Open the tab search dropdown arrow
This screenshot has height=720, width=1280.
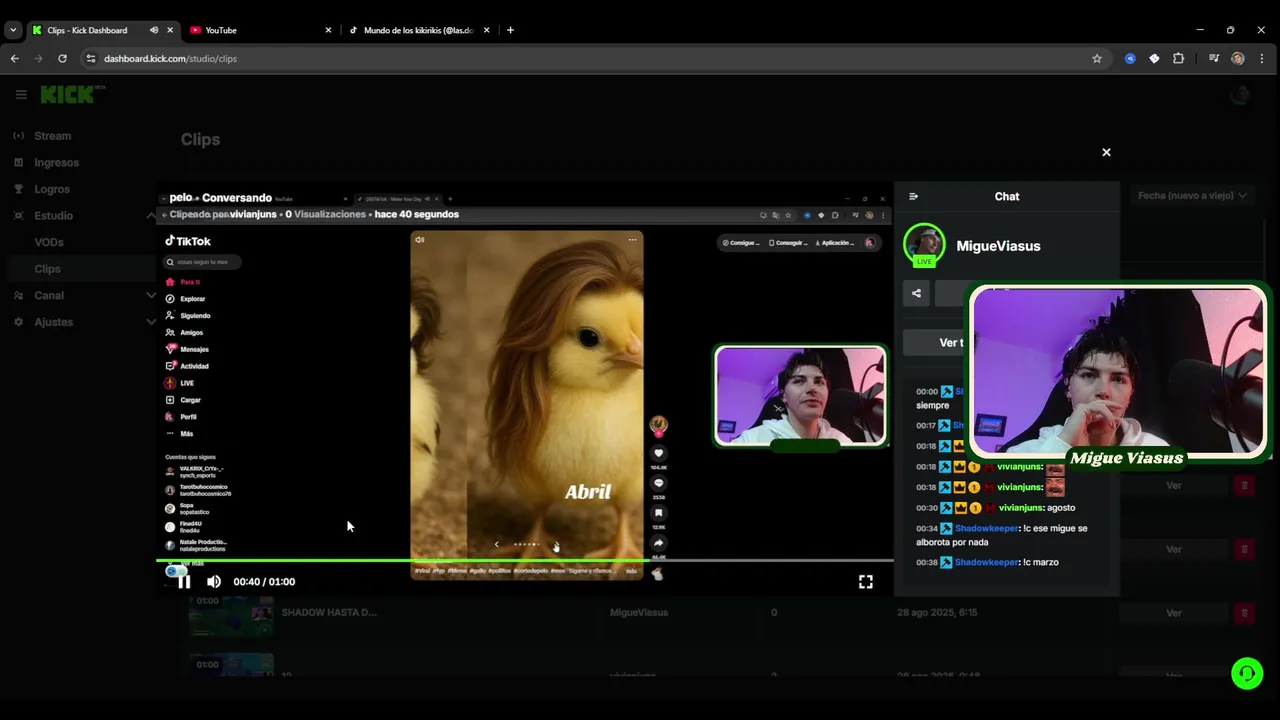[x=13, y=30]
